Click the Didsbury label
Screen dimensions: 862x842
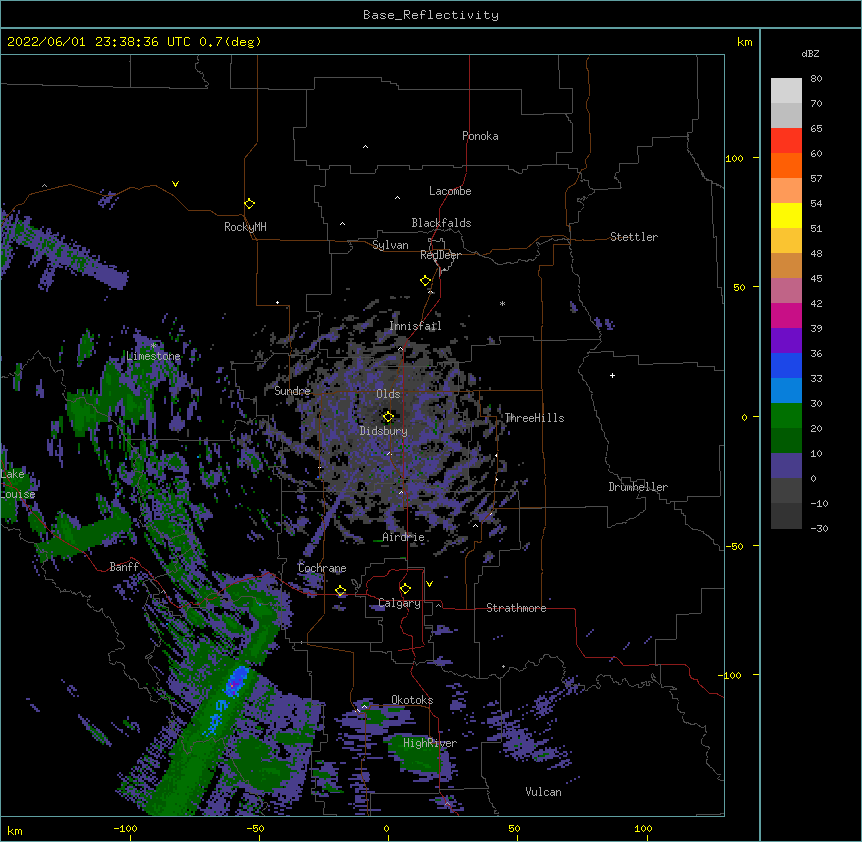pyautogui.click(x=383, y=431)
